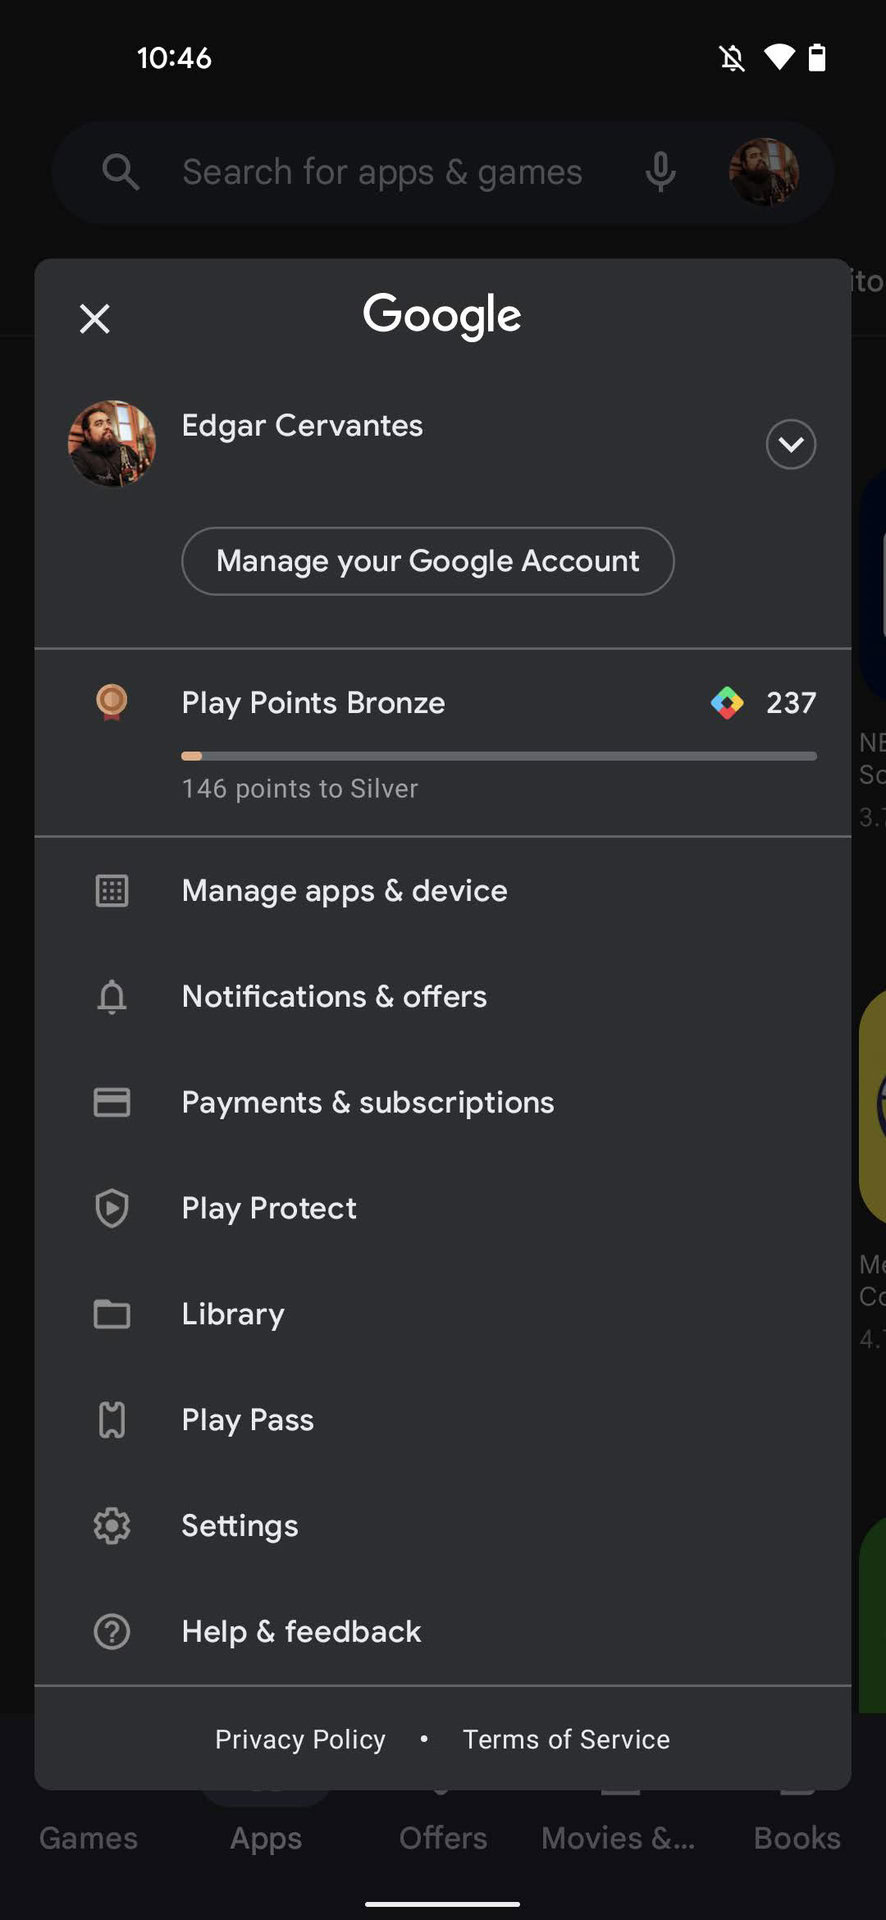Open the Privacy Policy link
Viewport: 886px width, 1920px height.
pos(300,1739)
